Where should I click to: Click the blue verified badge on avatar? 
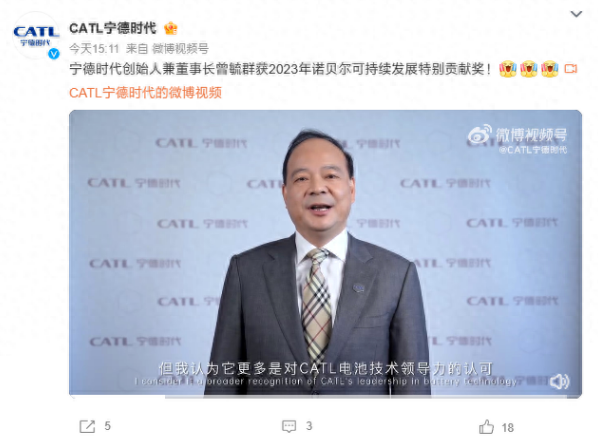tap(54, 54)
